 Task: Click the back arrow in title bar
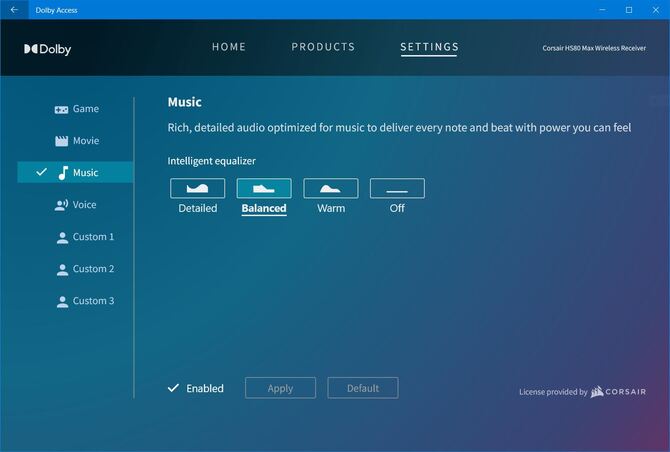point(14,9)
